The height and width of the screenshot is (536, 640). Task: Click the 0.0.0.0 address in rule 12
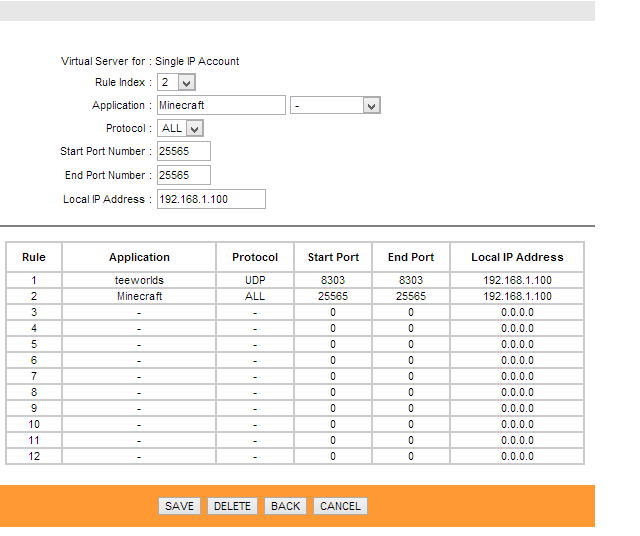pyautogui.click(x=517, y=456)
